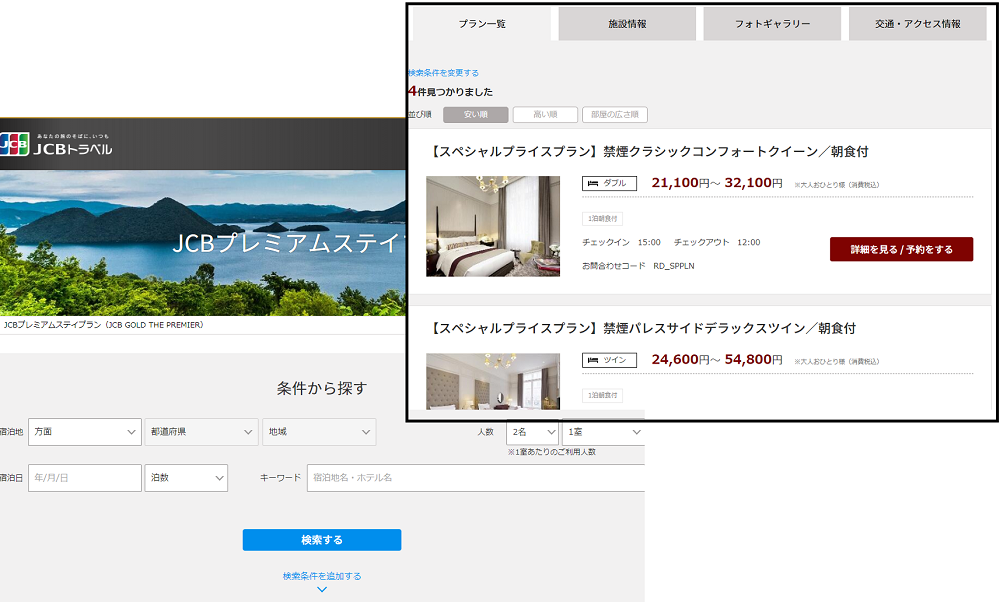Switch to the フォトギャラリー tab

click(772, 24)
